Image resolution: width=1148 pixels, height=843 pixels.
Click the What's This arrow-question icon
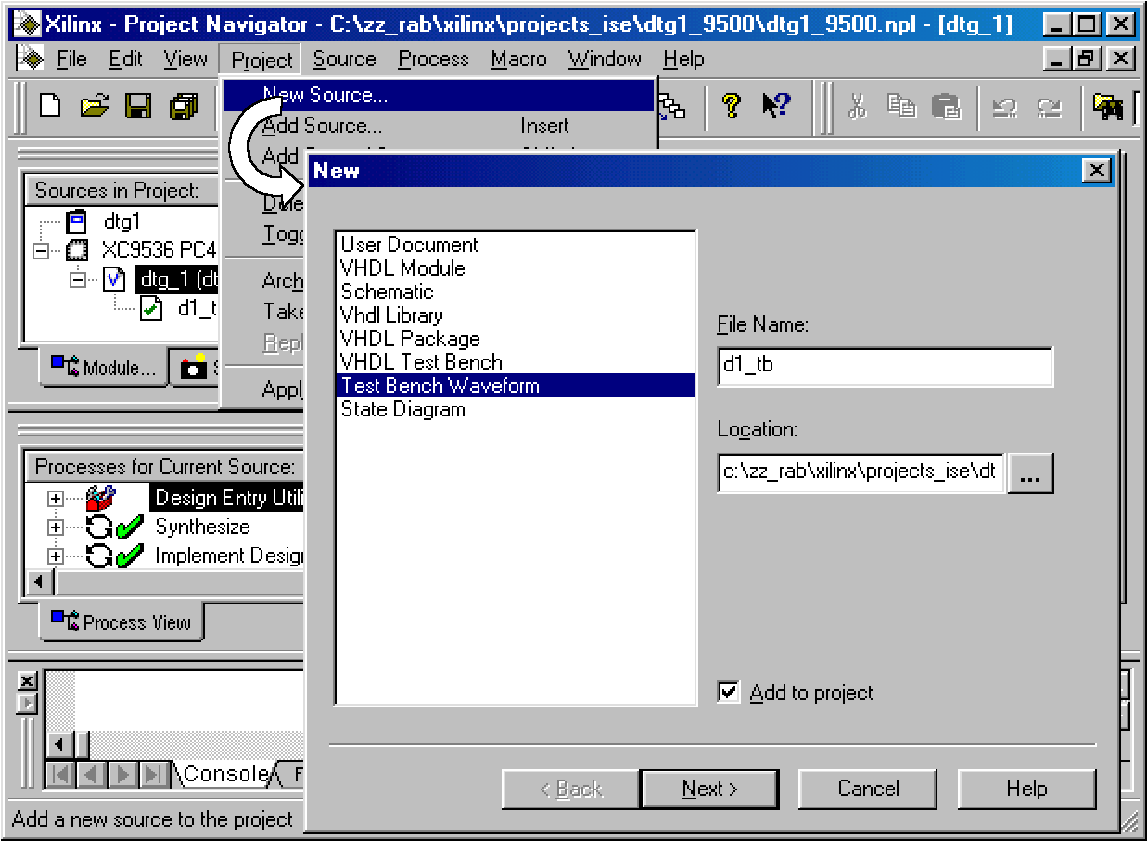776,105
